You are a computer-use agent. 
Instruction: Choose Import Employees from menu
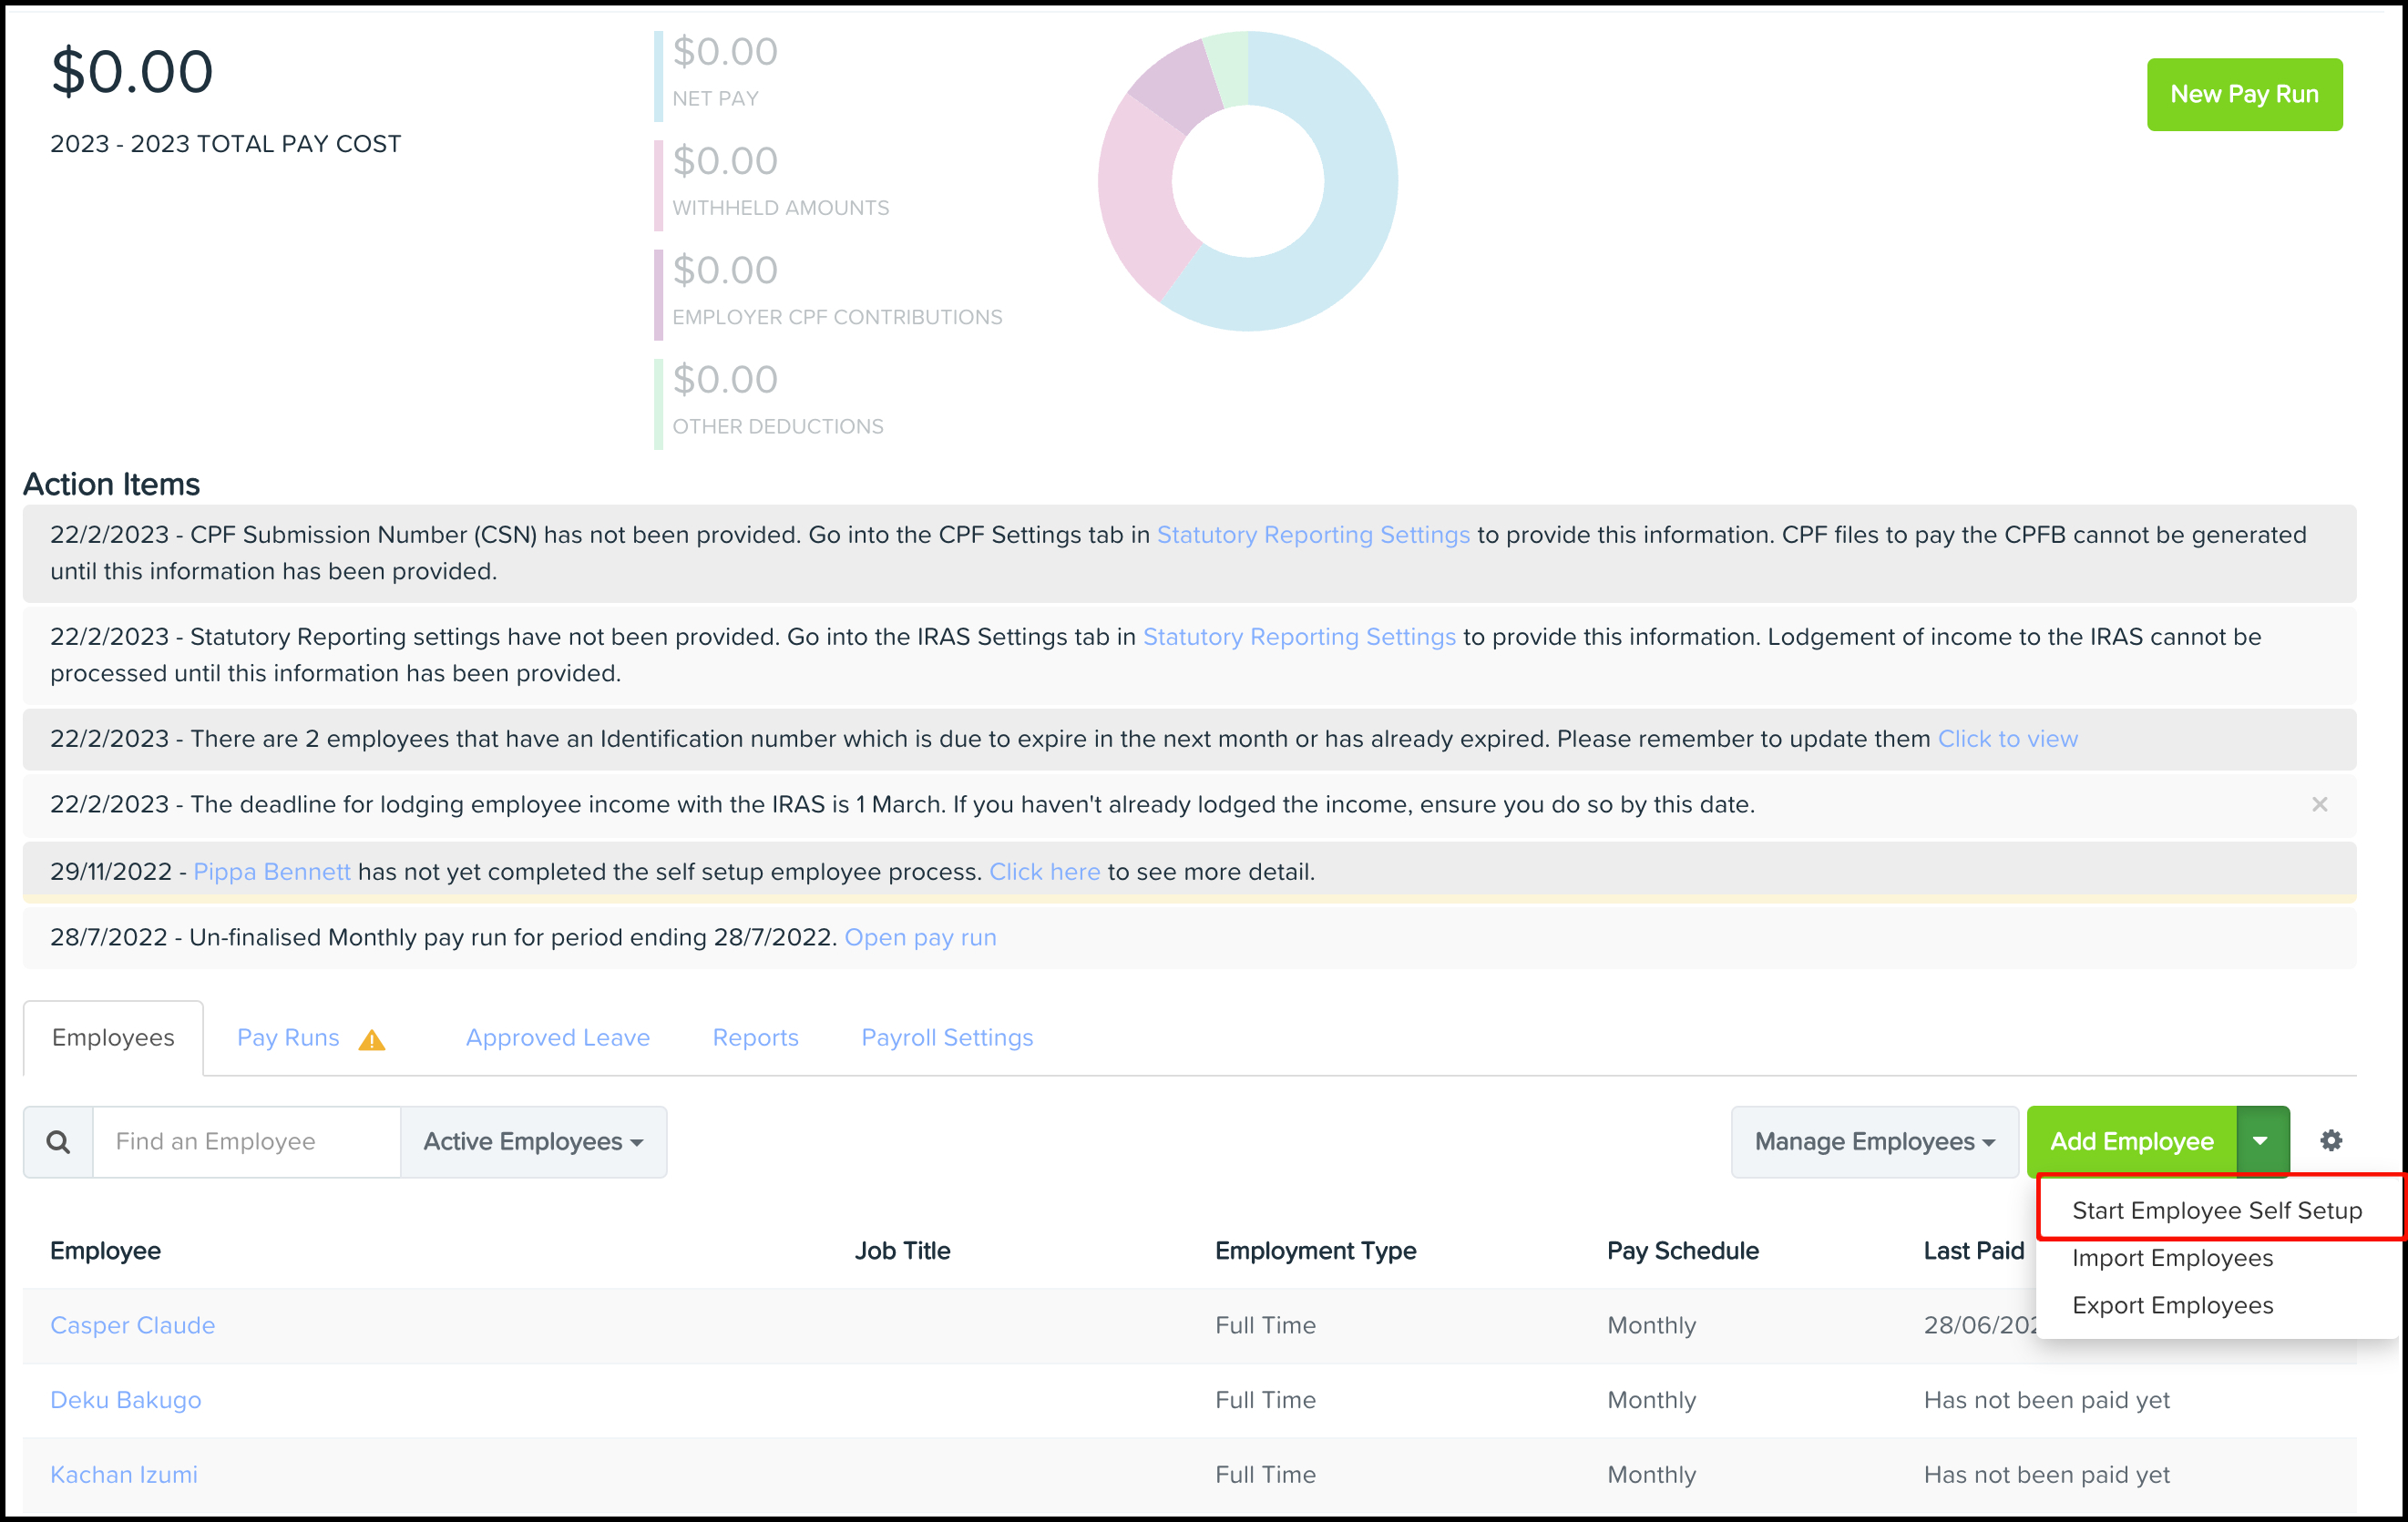click(2171, 1258)
